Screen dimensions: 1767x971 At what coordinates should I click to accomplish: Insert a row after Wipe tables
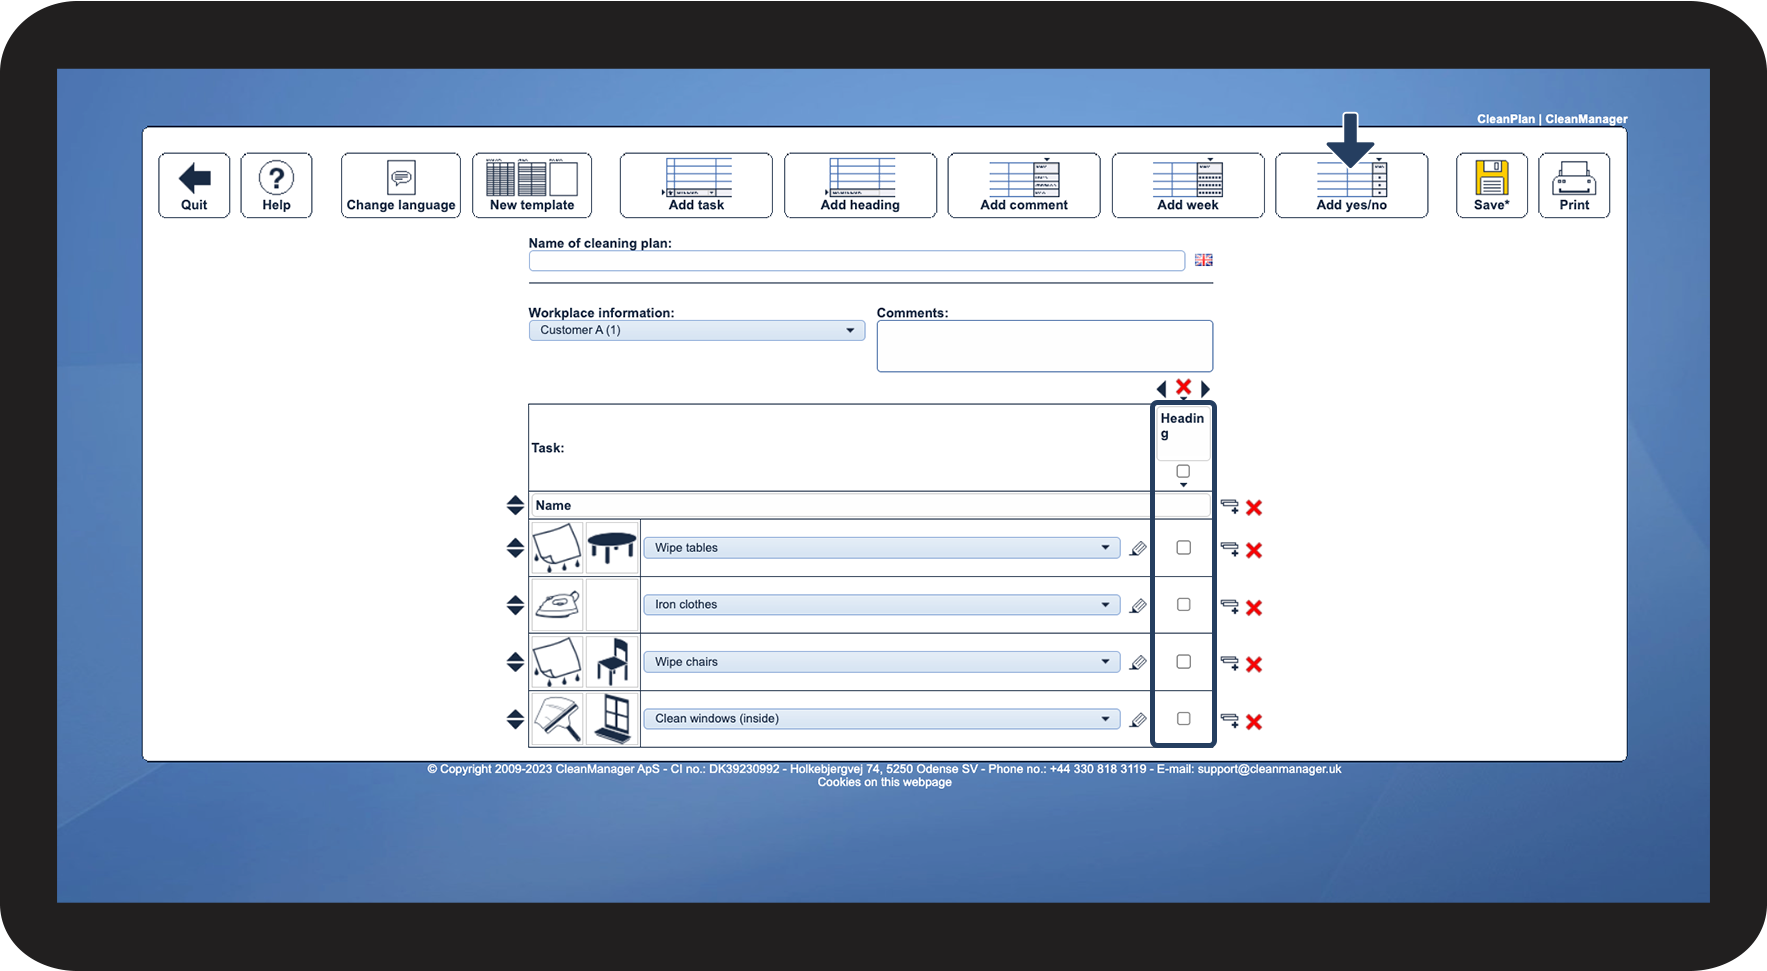[x=1230, y=549]
